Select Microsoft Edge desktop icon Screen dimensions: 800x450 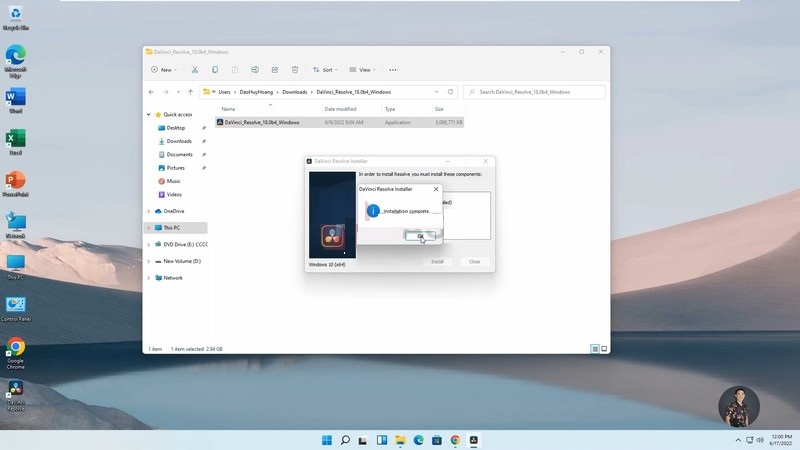click(16, 61)
